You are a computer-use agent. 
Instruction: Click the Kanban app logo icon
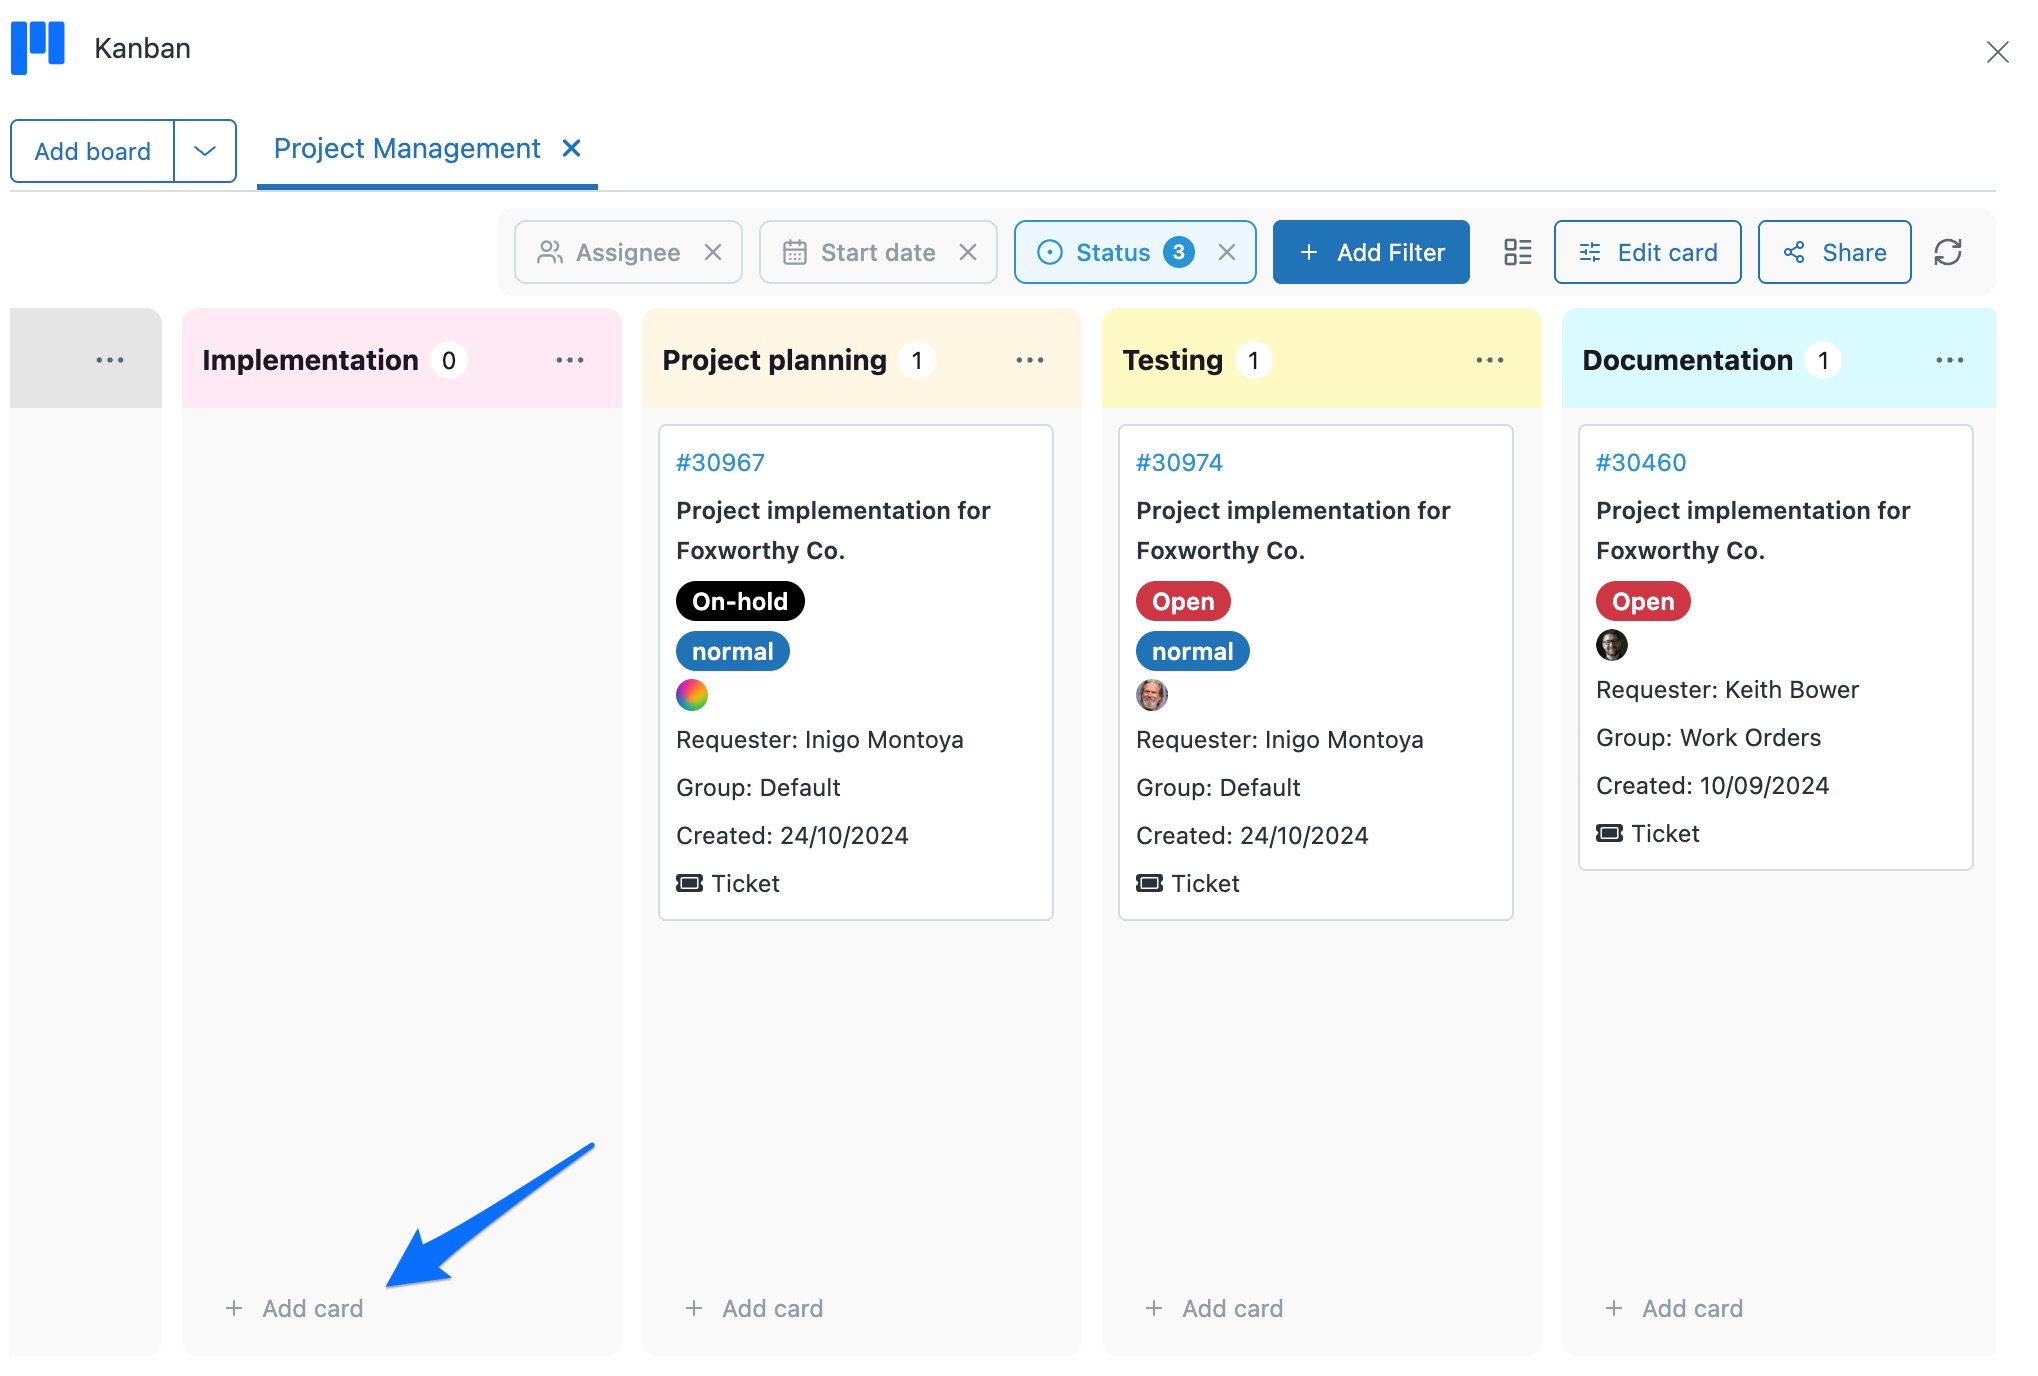[38, 48]
